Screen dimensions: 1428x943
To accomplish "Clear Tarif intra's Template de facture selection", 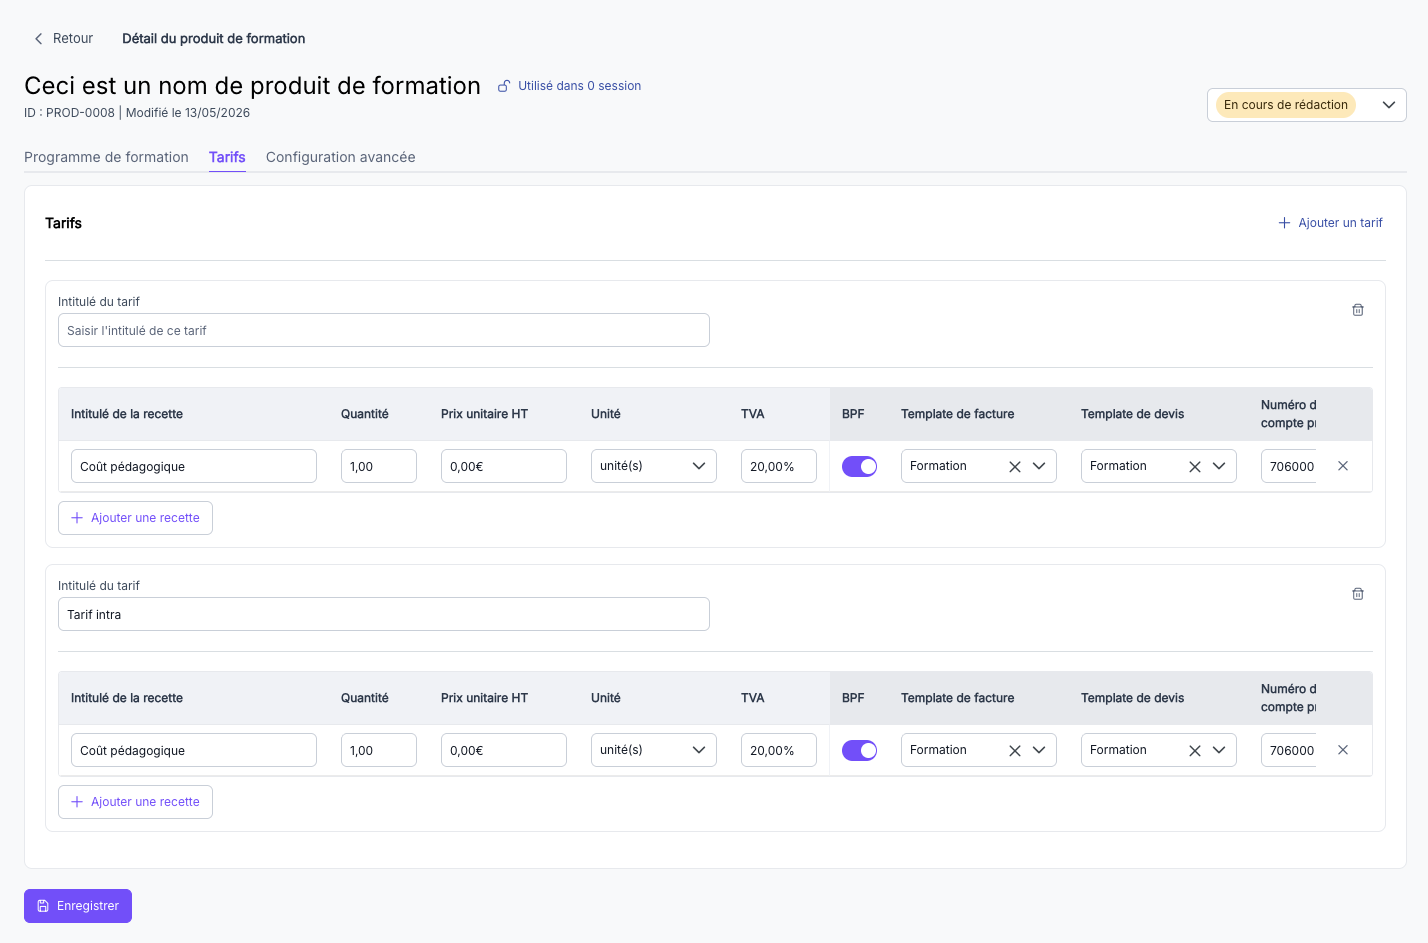I will tap(1014, 751).
